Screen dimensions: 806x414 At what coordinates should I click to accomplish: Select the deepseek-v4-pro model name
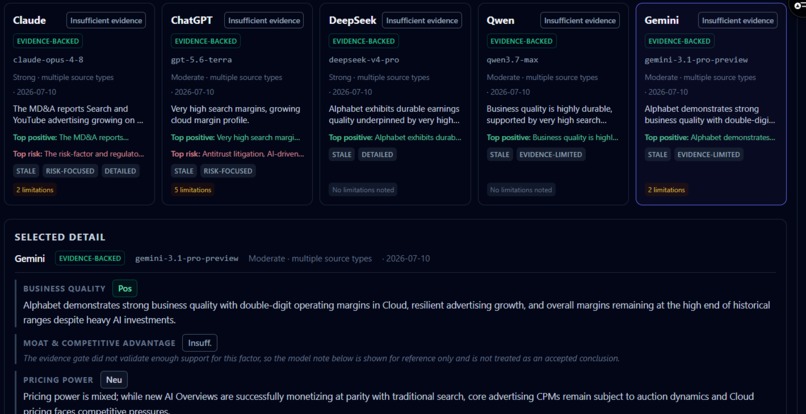tap(364, 60)
